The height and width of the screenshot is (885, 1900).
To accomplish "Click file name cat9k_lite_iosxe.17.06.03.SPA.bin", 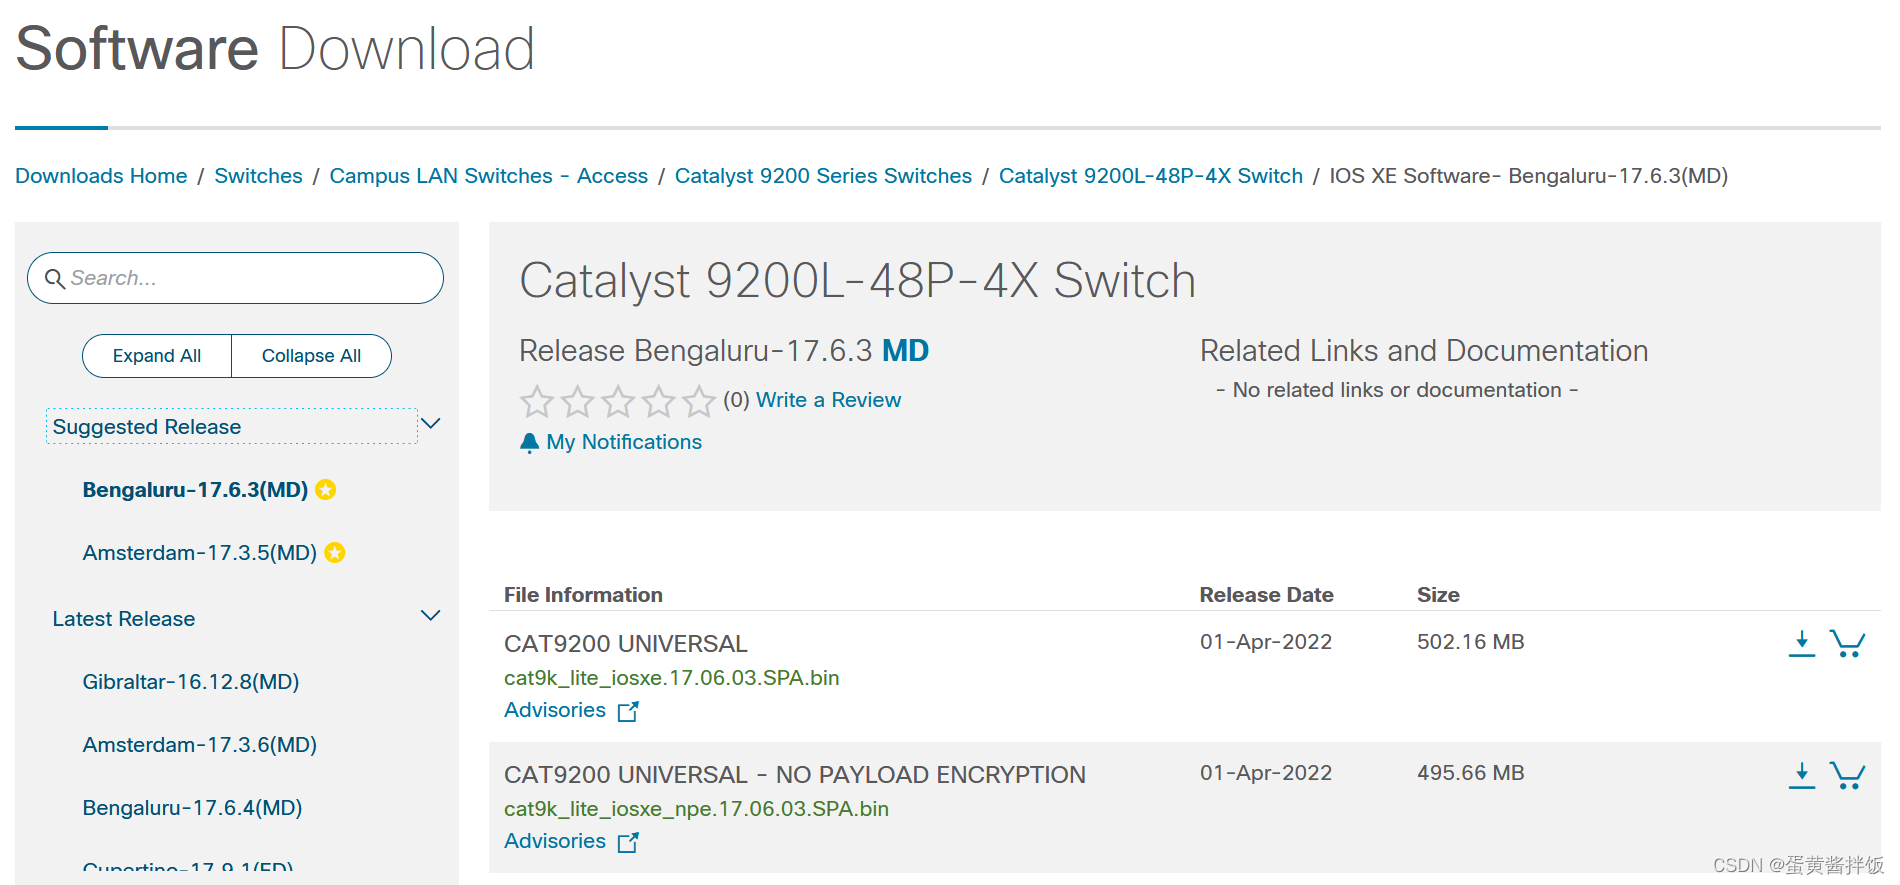I will 671,678.
